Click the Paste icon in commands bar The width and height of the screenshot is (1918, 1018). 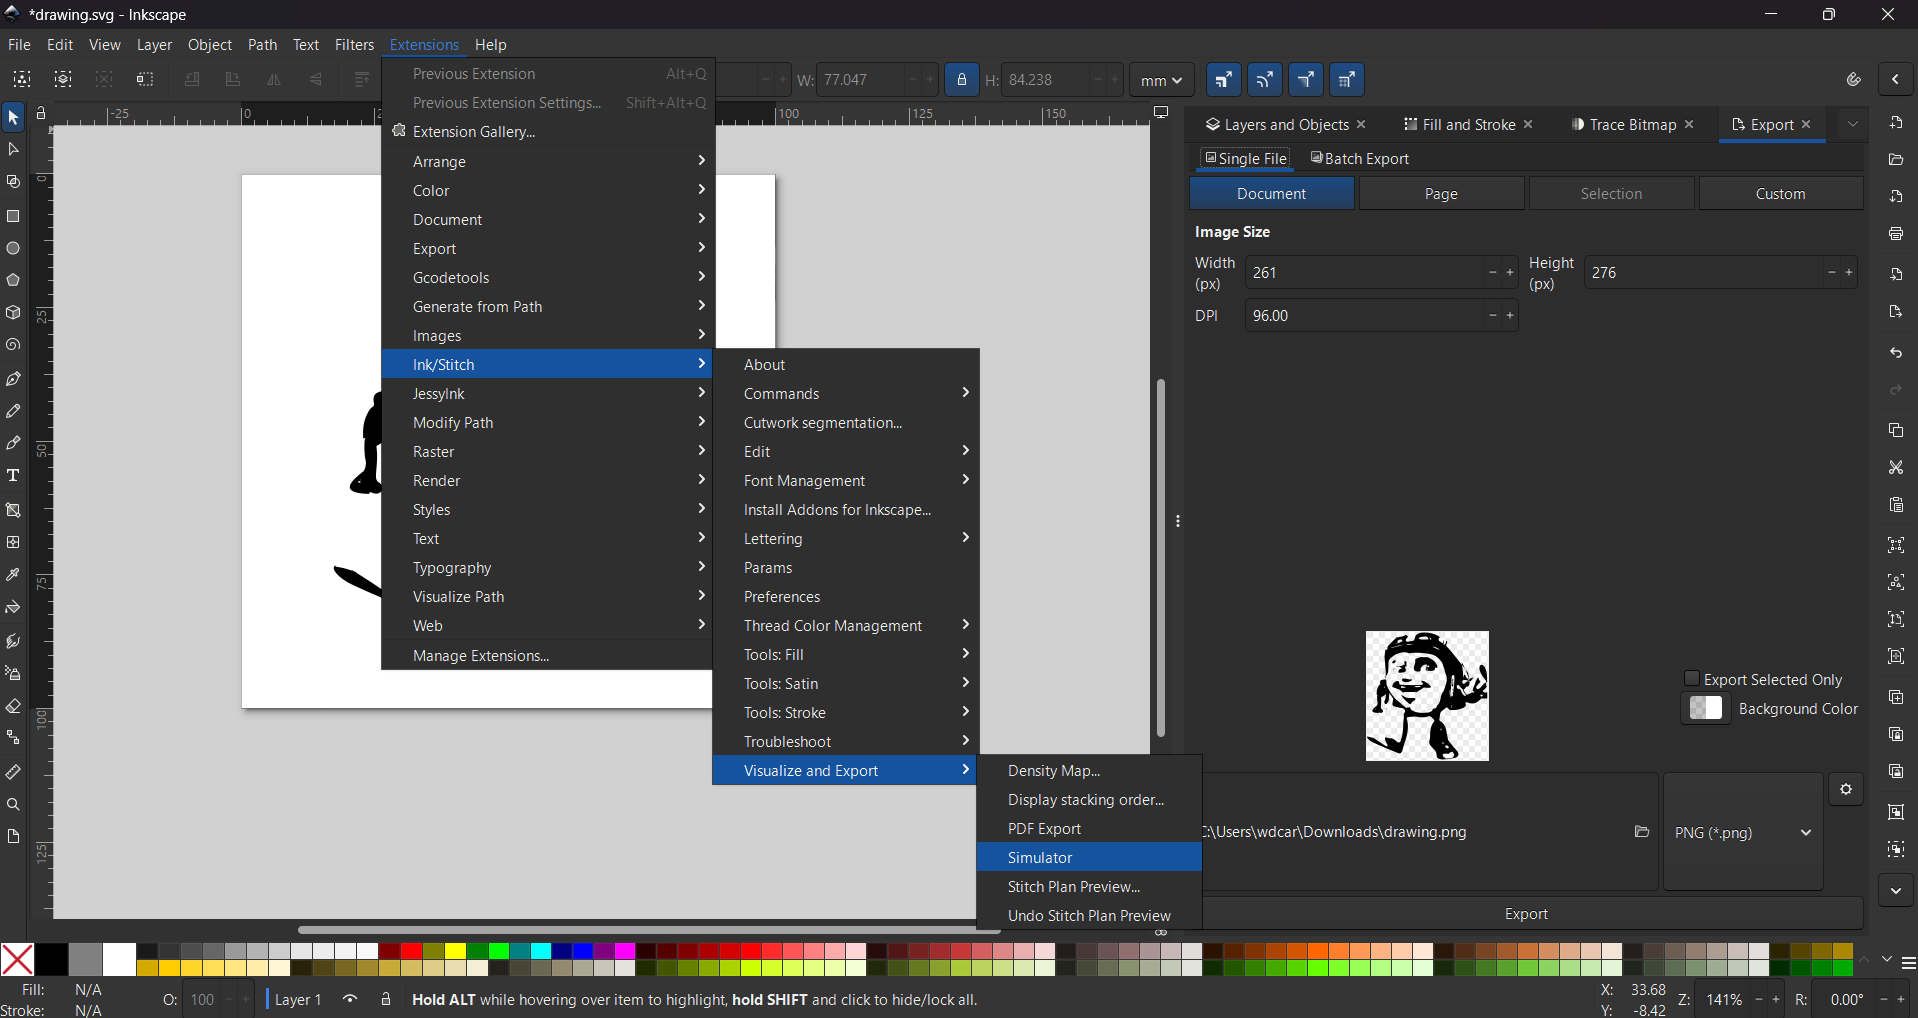[x=1896, y=505]
